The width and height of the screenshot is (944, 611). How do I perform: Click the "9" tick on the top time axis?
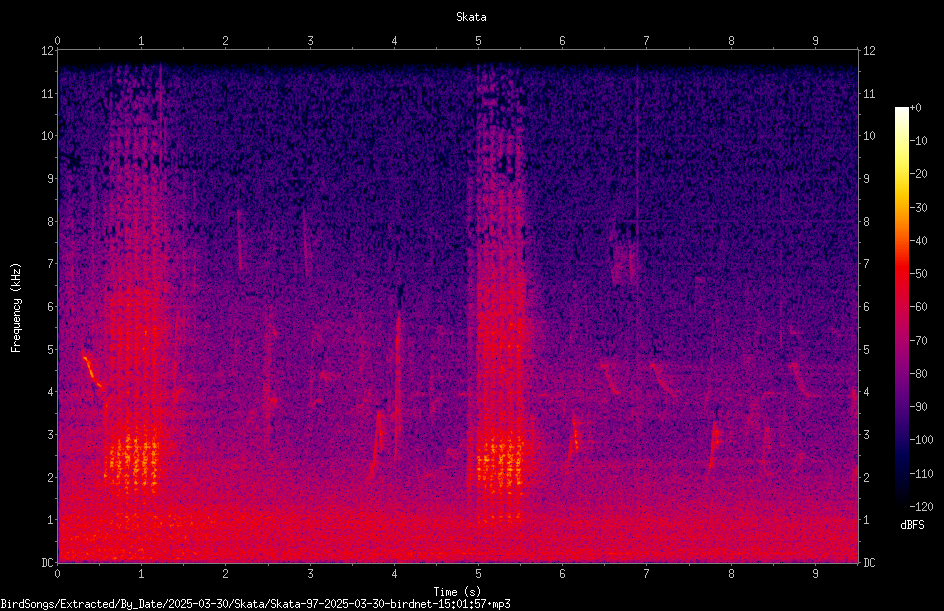(x=815, y=41)
